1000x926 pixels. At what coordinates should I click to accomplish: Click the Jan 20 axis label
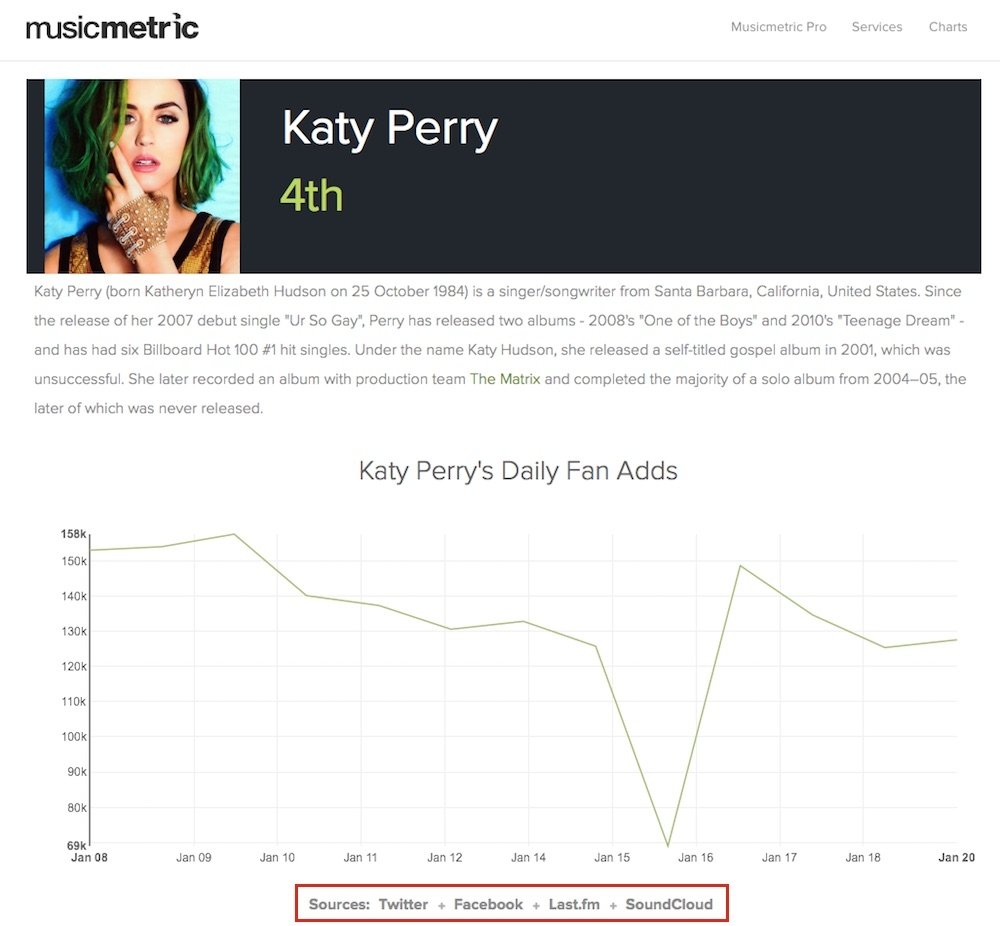click(956, 857)
